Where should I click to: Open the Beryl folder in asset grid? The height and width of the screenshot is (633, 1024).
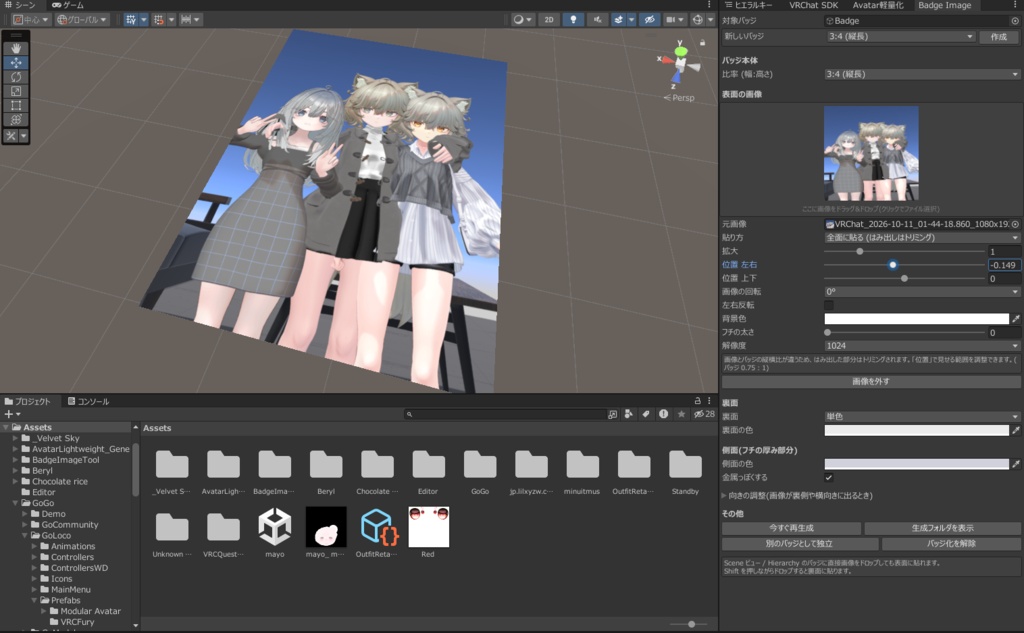(326, 465)
